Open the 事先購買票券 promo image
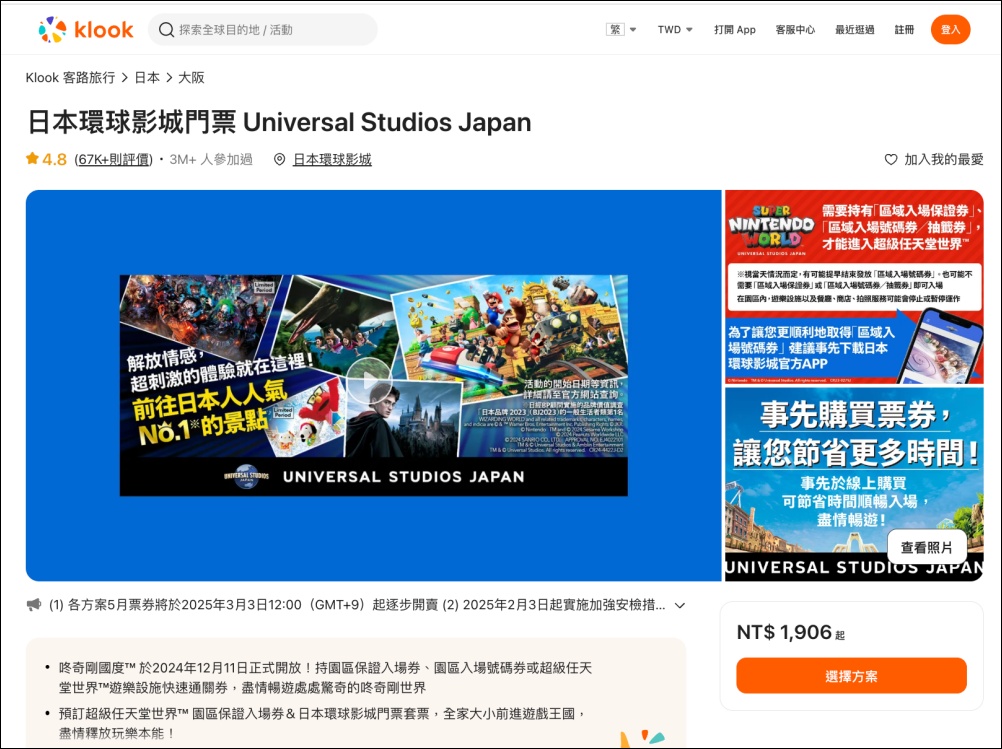The height and width of the screenshot is (749, 1002). pyautogui.click(x=854, y=484)
